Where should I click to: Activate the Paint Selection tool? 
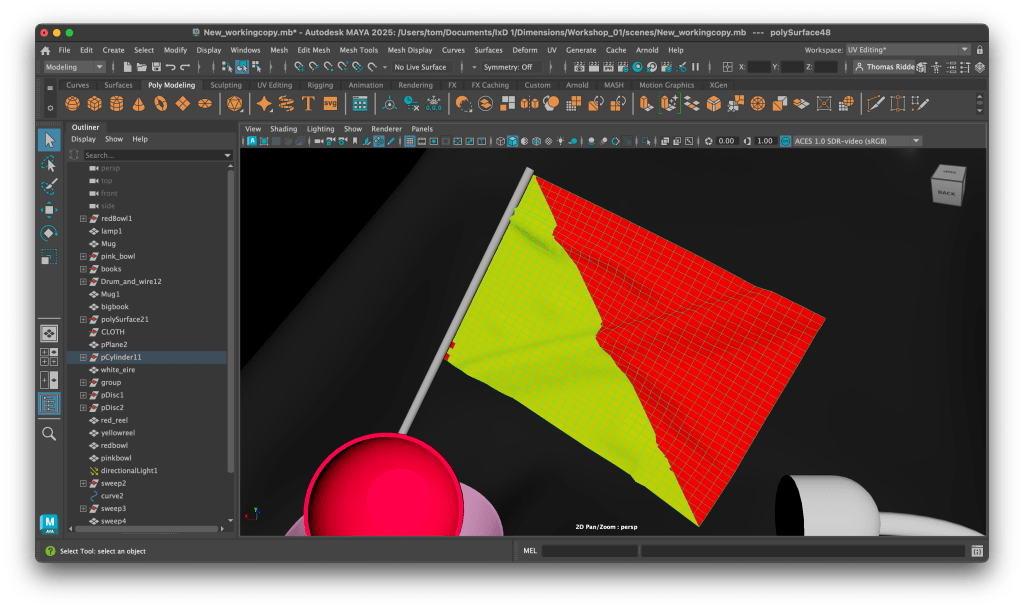pos(49,186)
